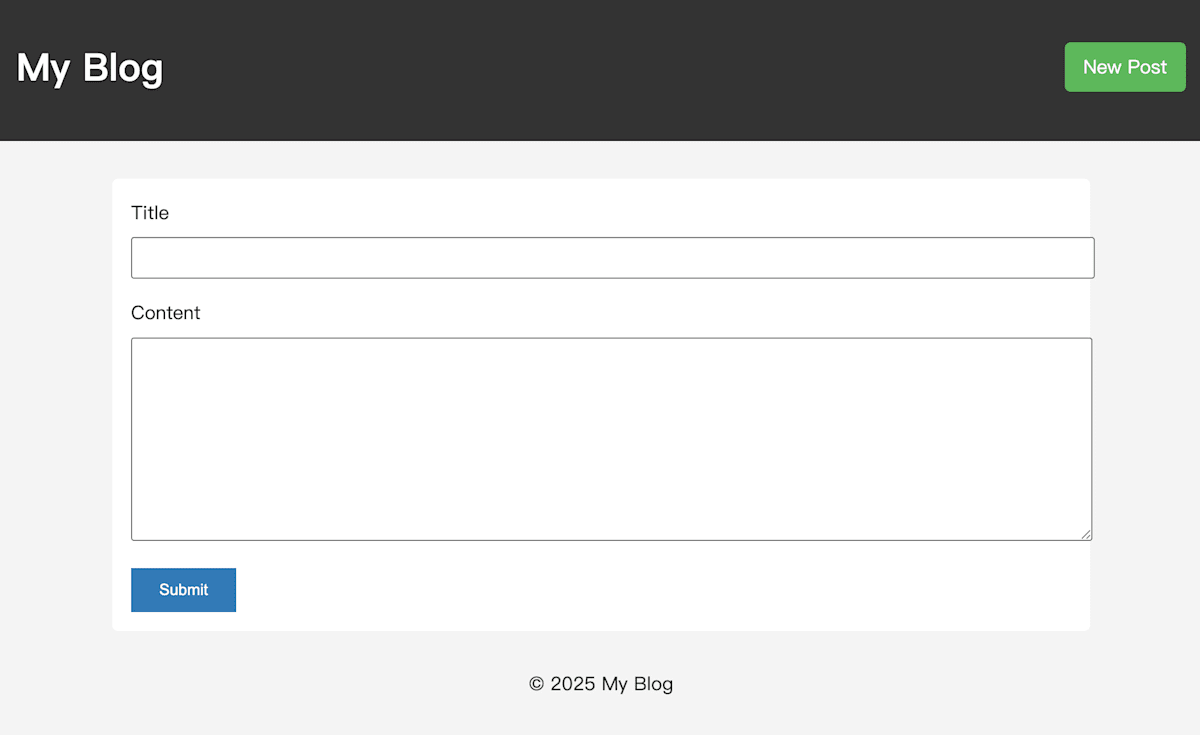Select the My Blog site heading
Image resolution: width=1200 pixels, height=735 pixels.
89,68
